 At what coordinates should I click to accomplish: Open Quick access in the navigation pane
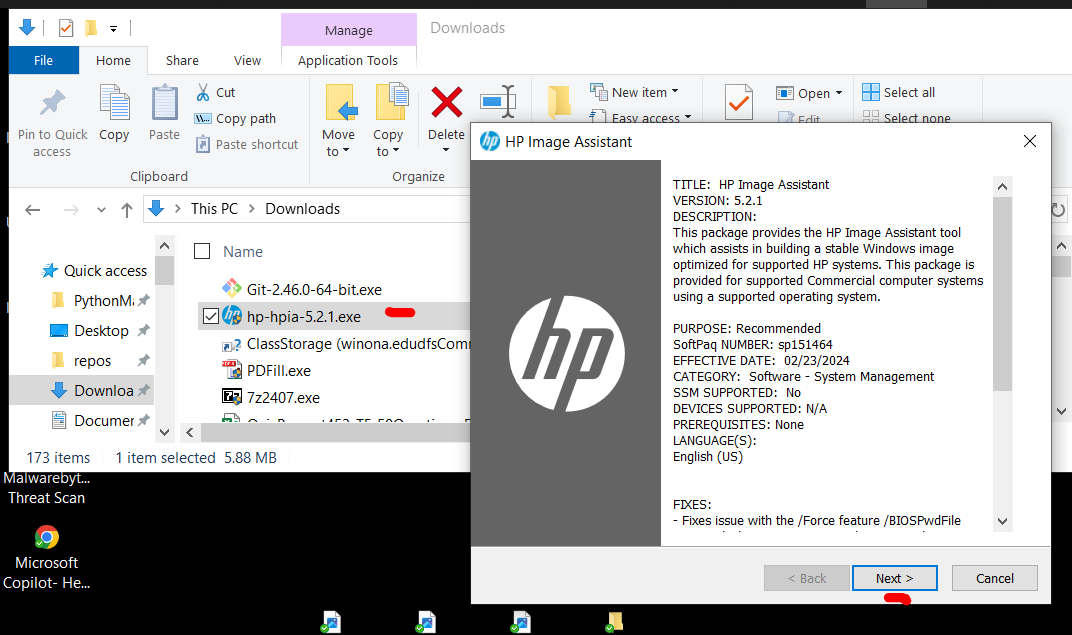click(x=105, y=271)
